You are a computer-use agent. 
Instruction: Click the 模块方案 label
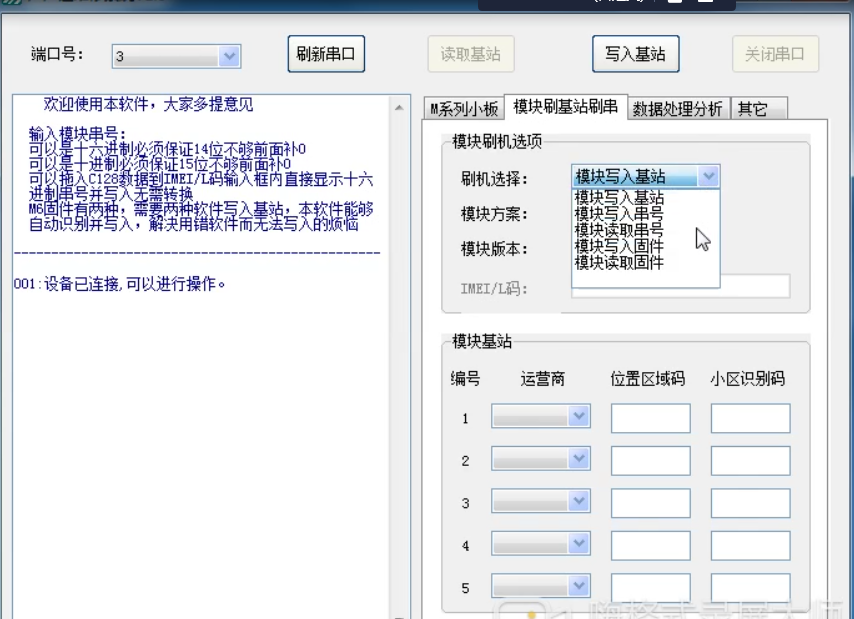[494, 214]
